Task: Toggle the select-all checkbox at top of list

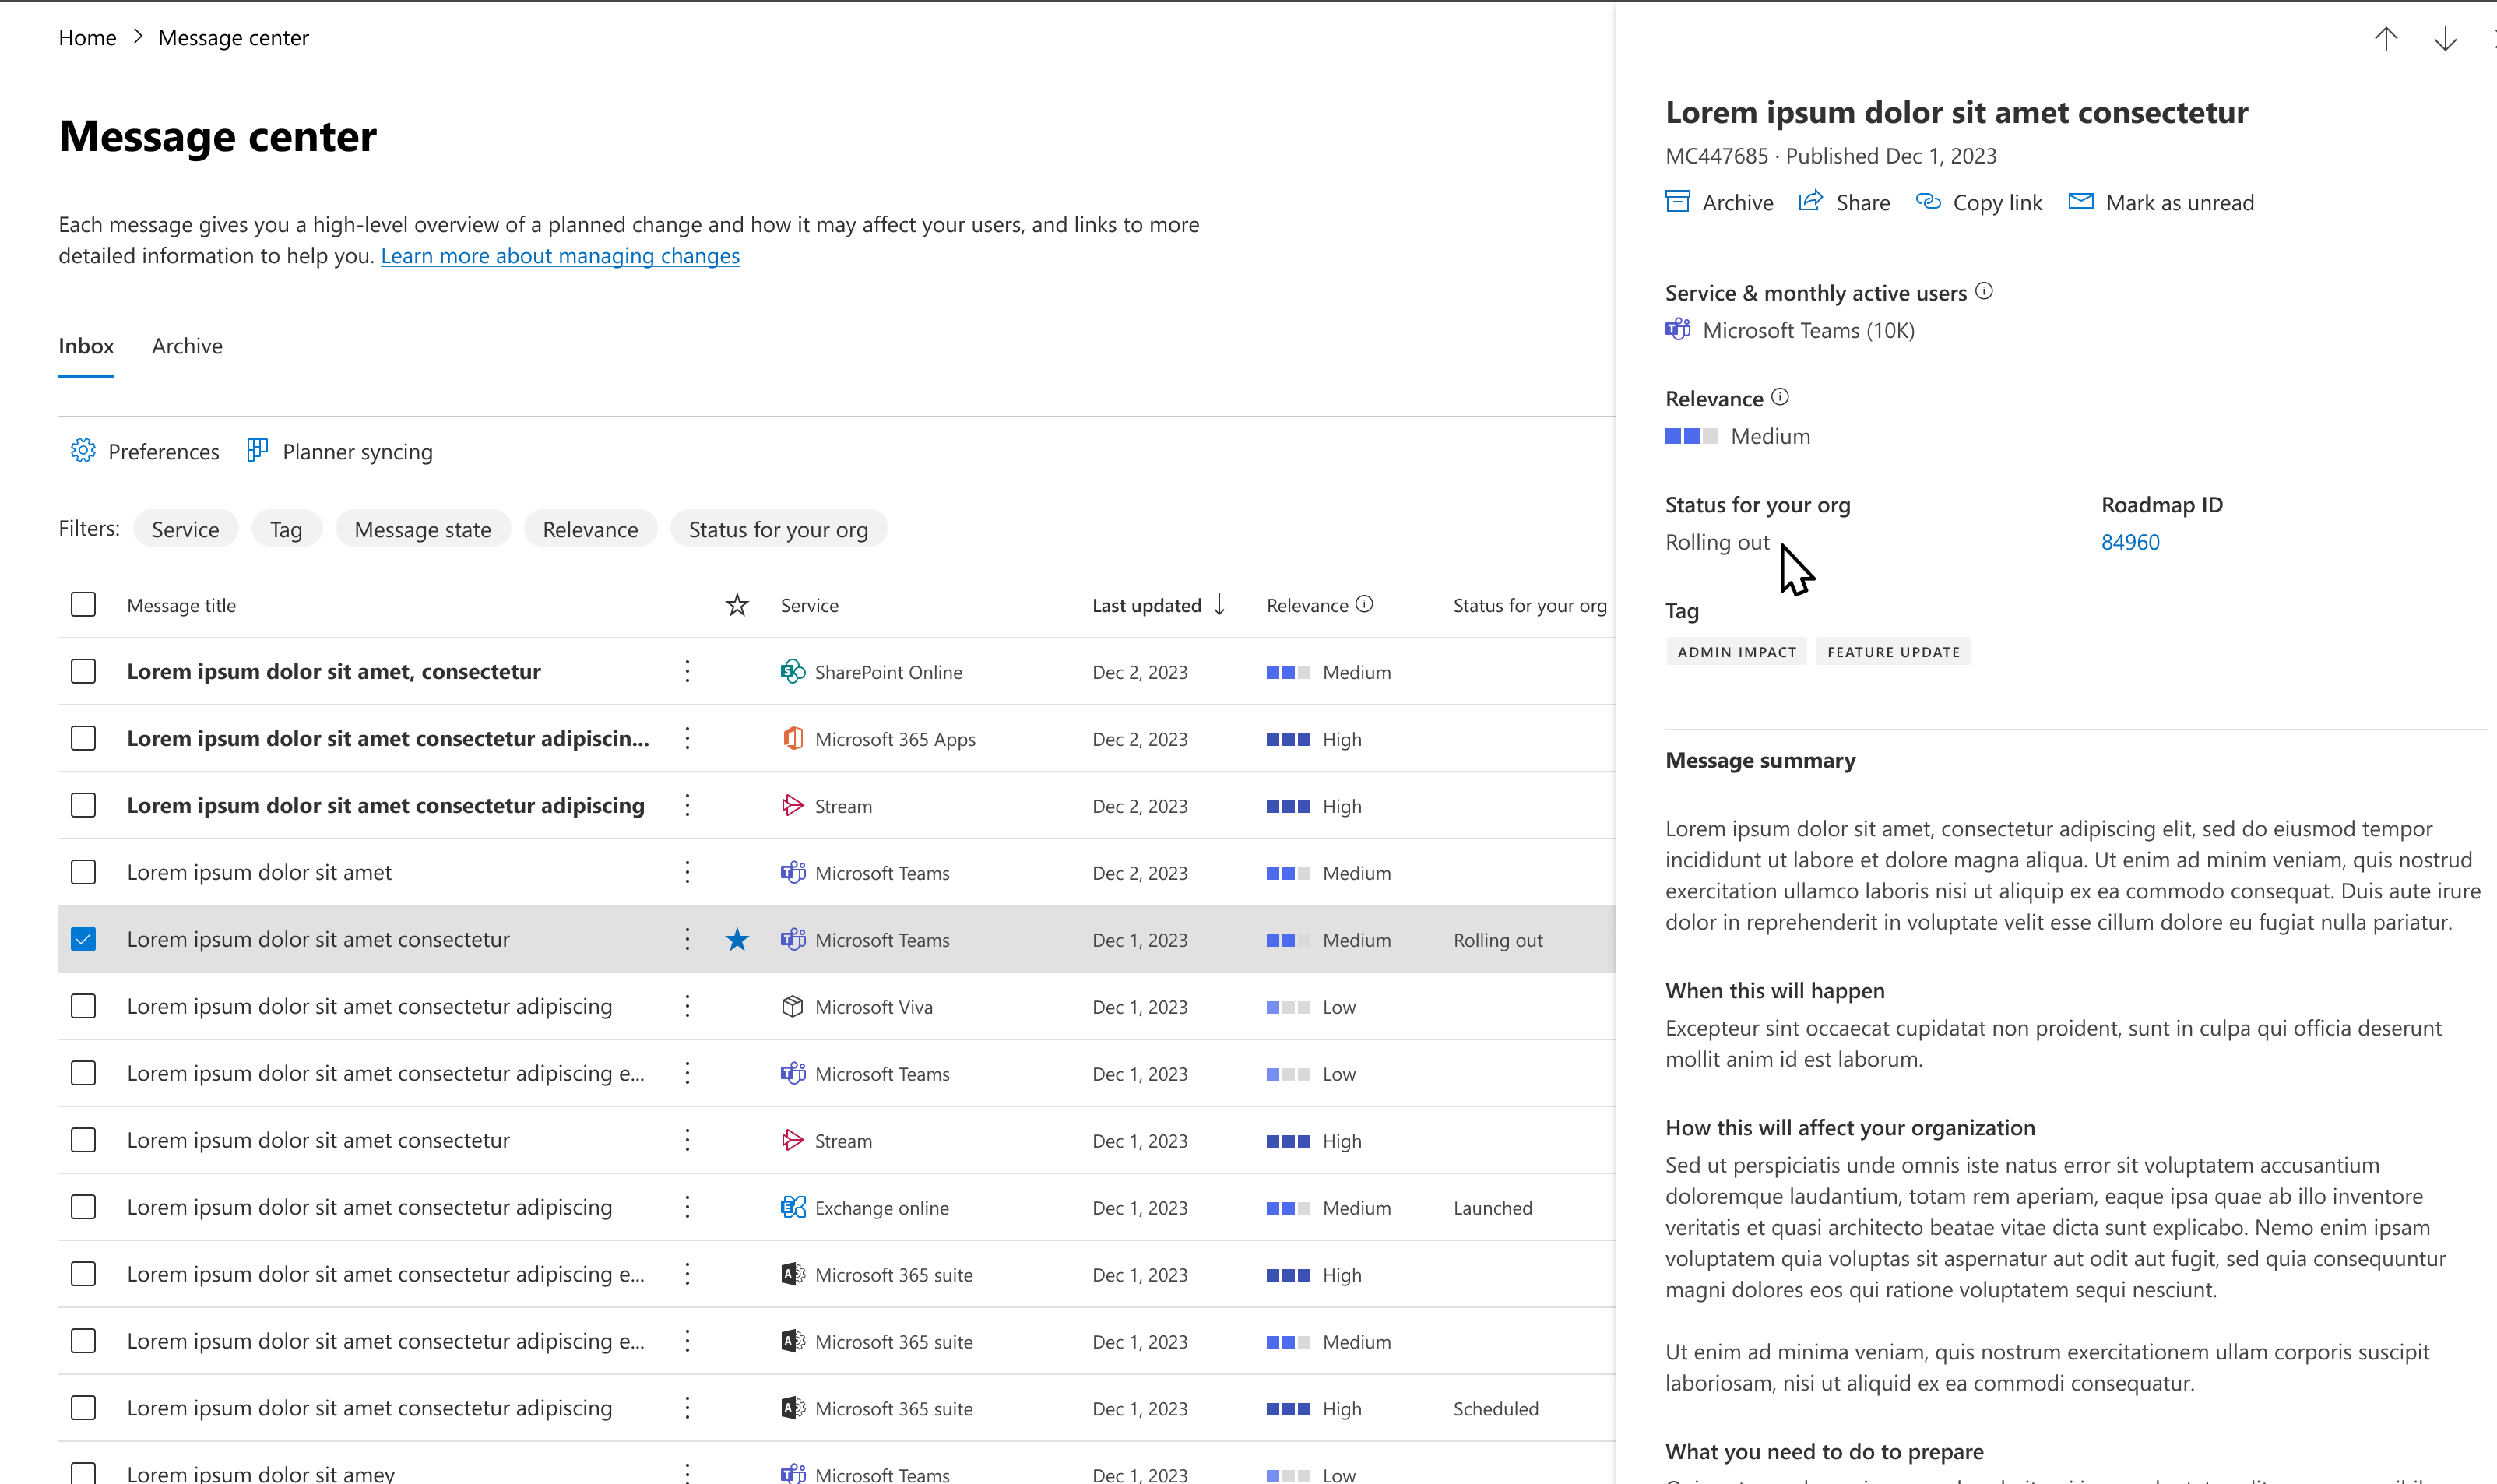Action: coord(83,604)
